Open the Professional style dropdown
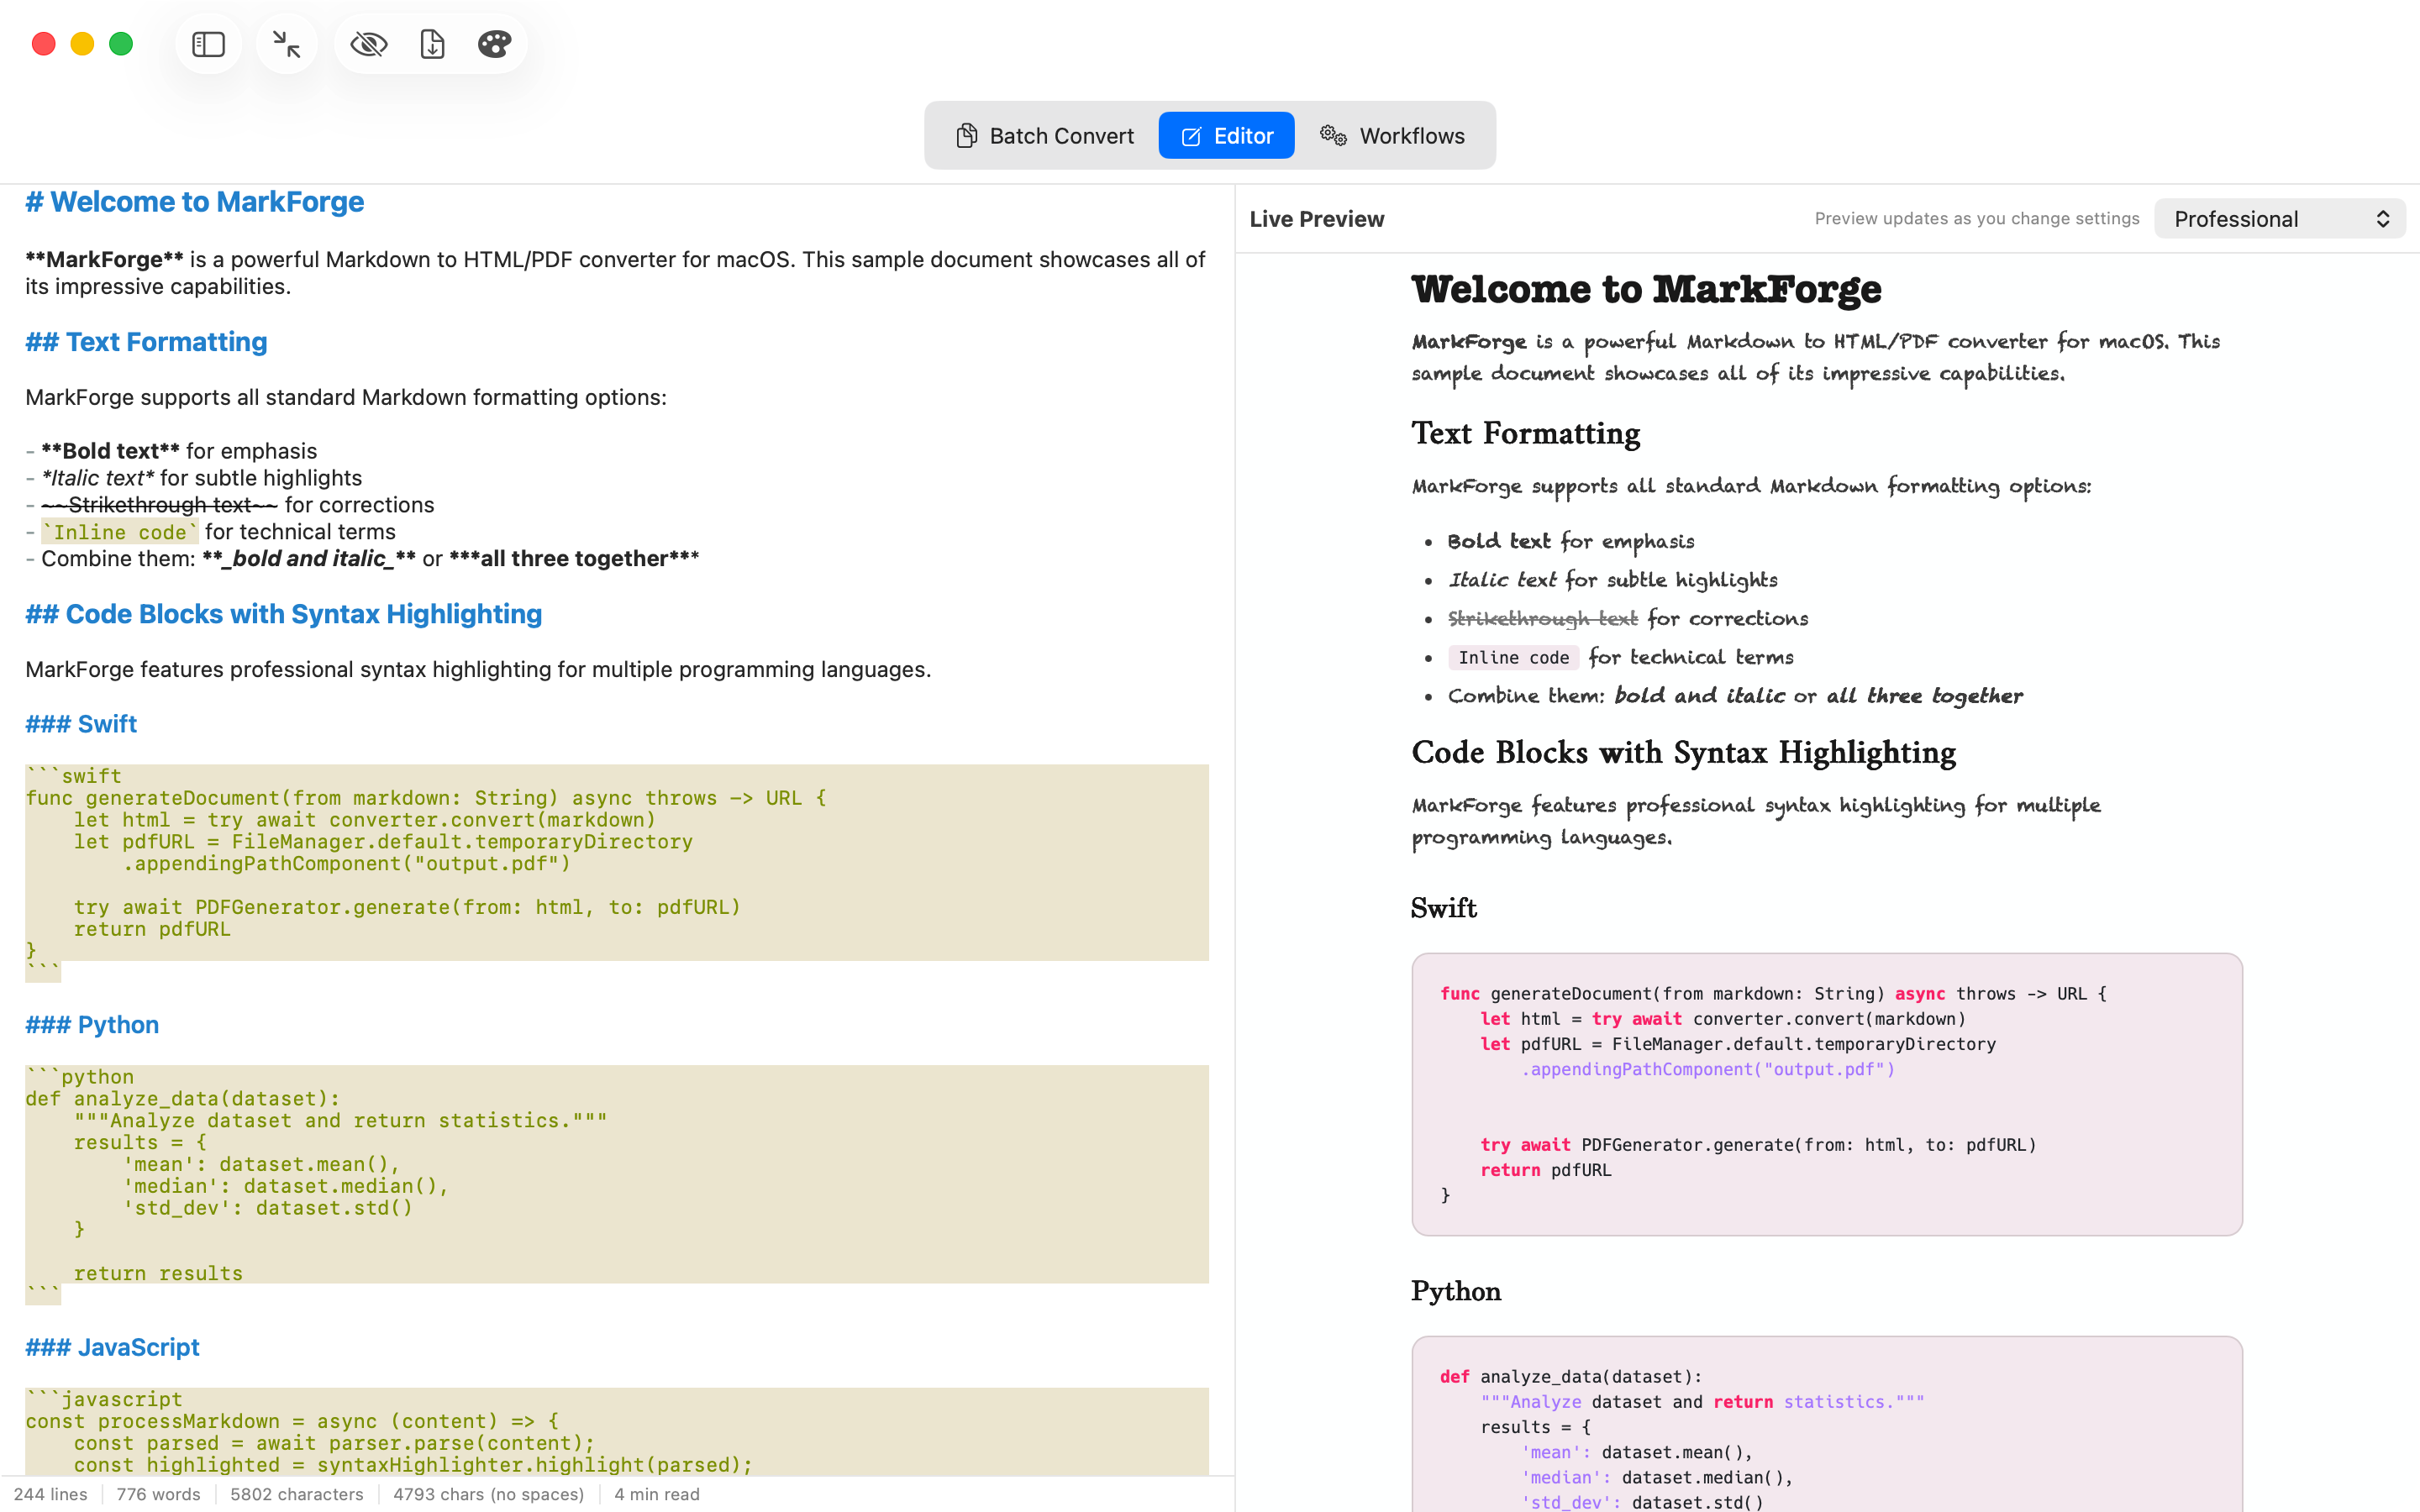 (x=2279, y=219)
